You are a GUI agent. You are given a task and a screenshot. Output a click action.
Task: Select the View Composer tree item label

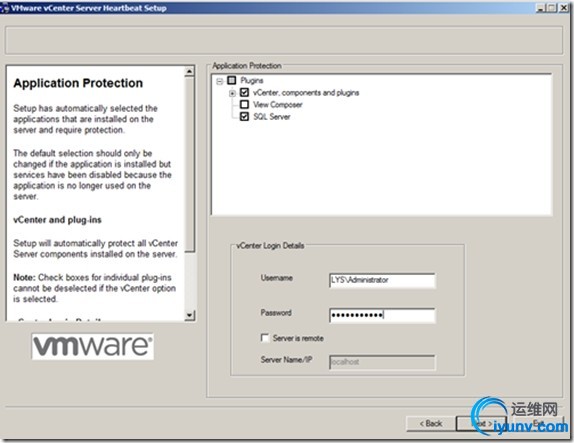[x=278, y=105]
